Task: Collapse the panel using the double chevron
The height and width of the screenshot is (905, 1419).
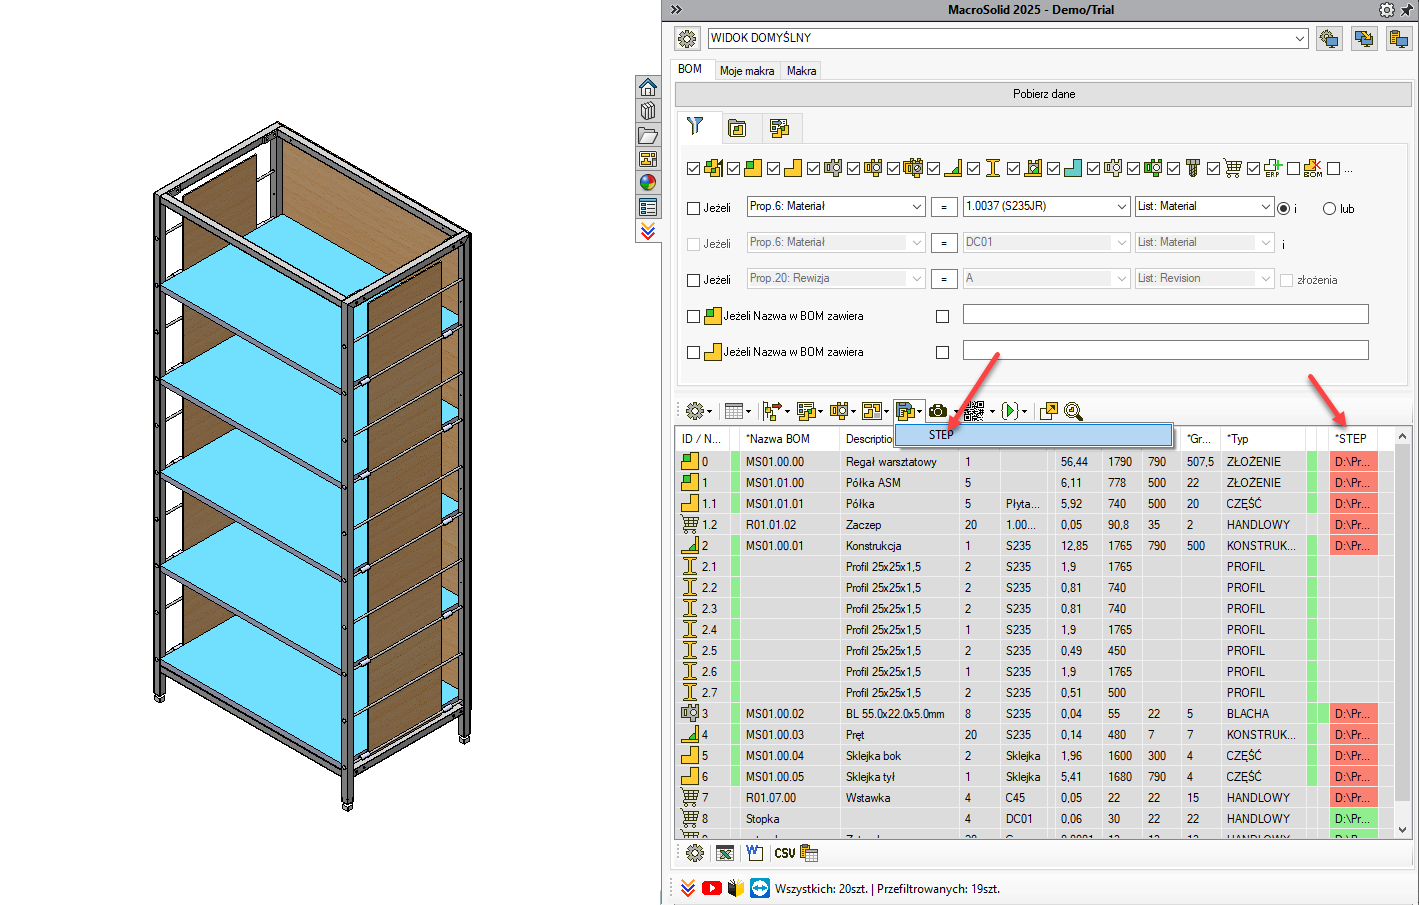Action: [676, 10]
